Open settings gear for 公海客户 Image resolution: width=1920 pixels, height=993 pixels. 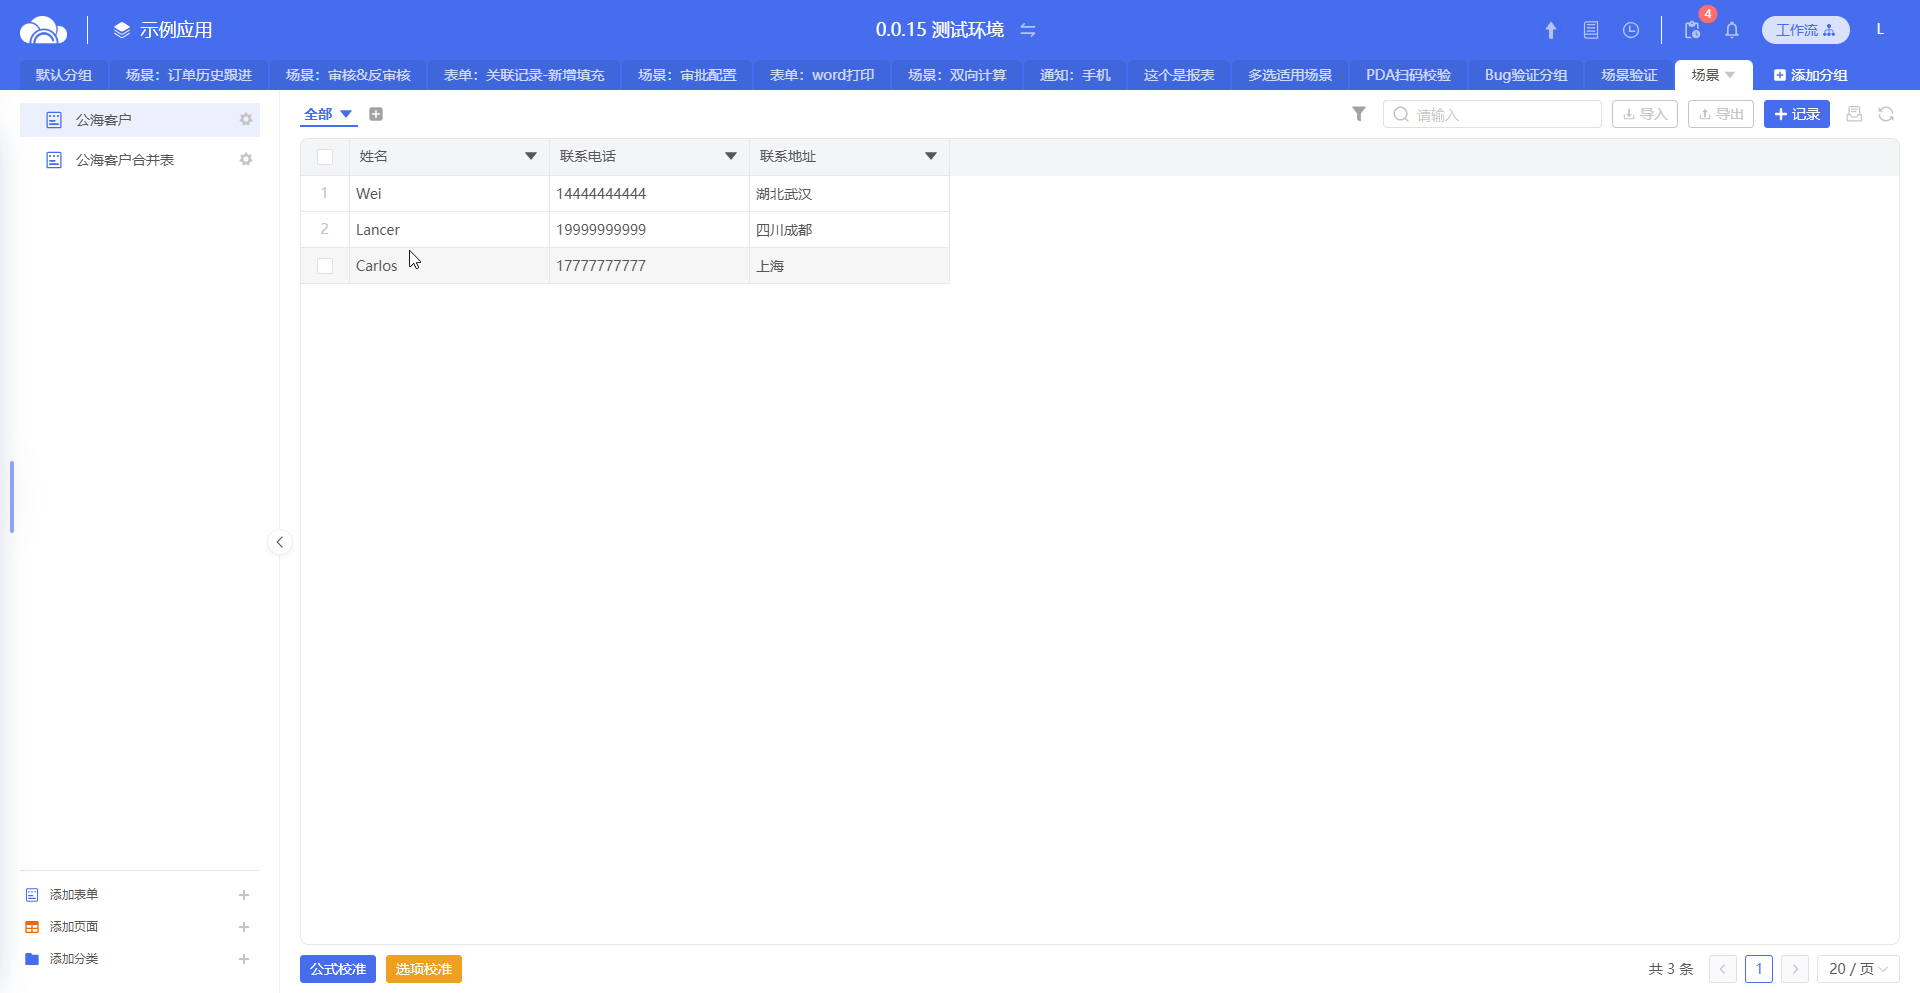point(245,120)
